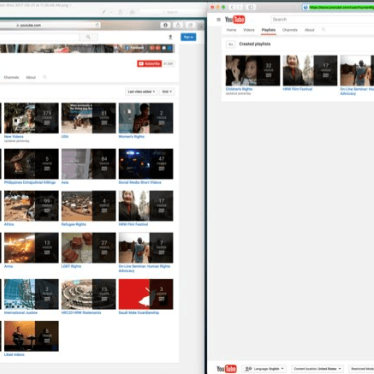Viewport: 374px width, 374px height.
Task: Open the Language English dropdown in footer
Action: (264, 369)
